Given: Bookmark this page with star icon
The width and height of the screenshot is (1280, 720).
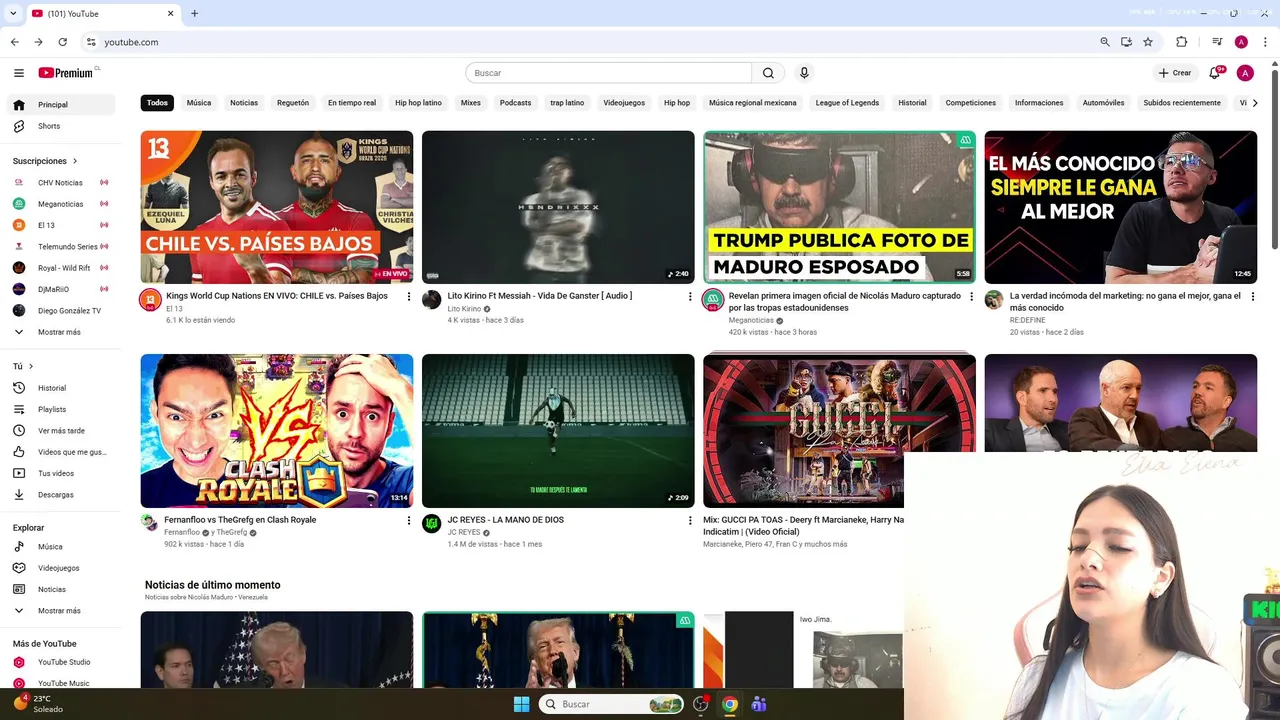Looking at the screenshot, I should coord(1148,42).
